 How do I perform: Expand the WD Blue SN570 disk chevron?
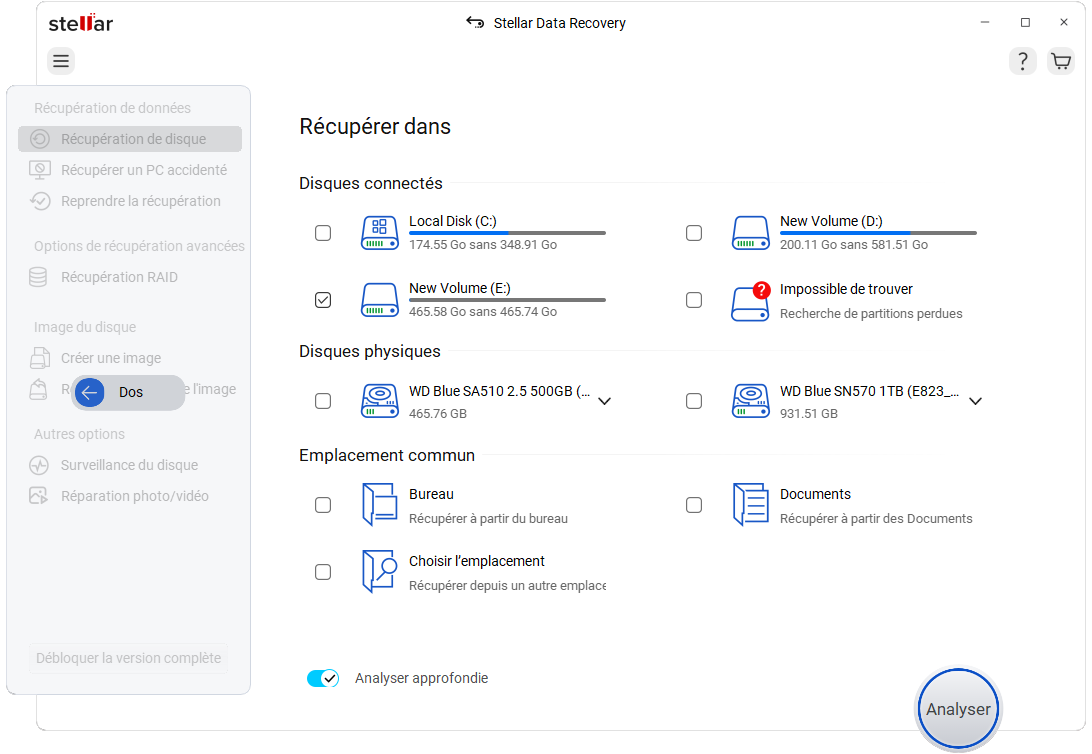pyautogui.click(x=976, y=401)
